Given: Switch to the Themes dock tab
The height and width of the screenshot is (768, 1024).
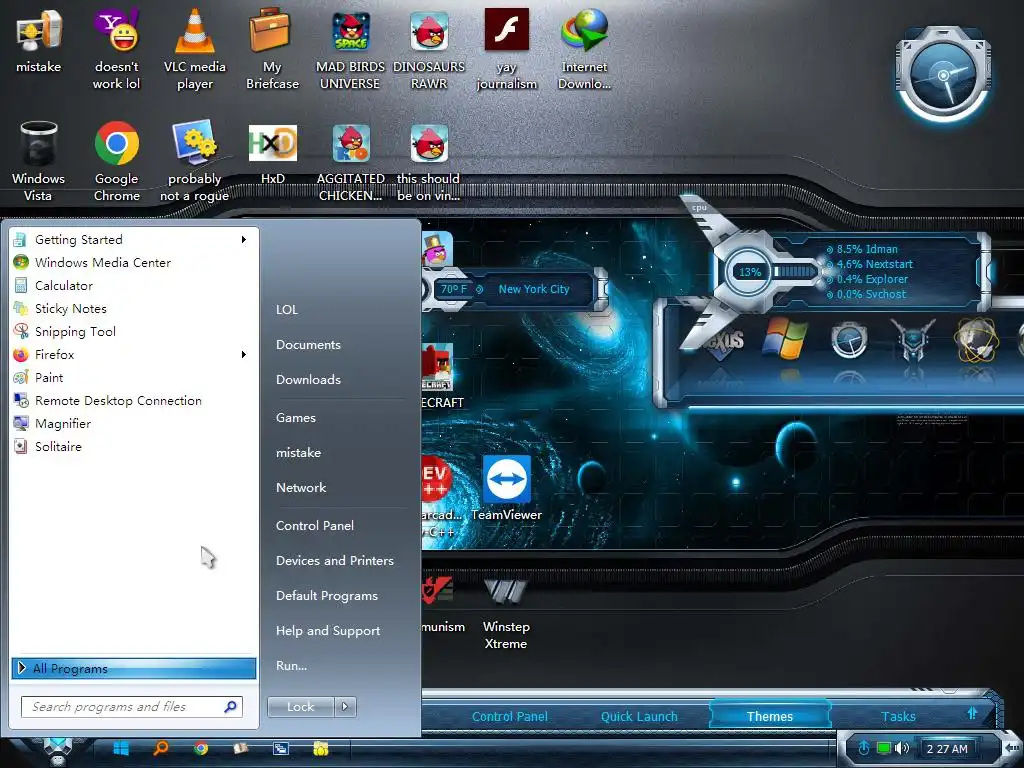Looking at the screenshot, I should [x=770, y=716].
